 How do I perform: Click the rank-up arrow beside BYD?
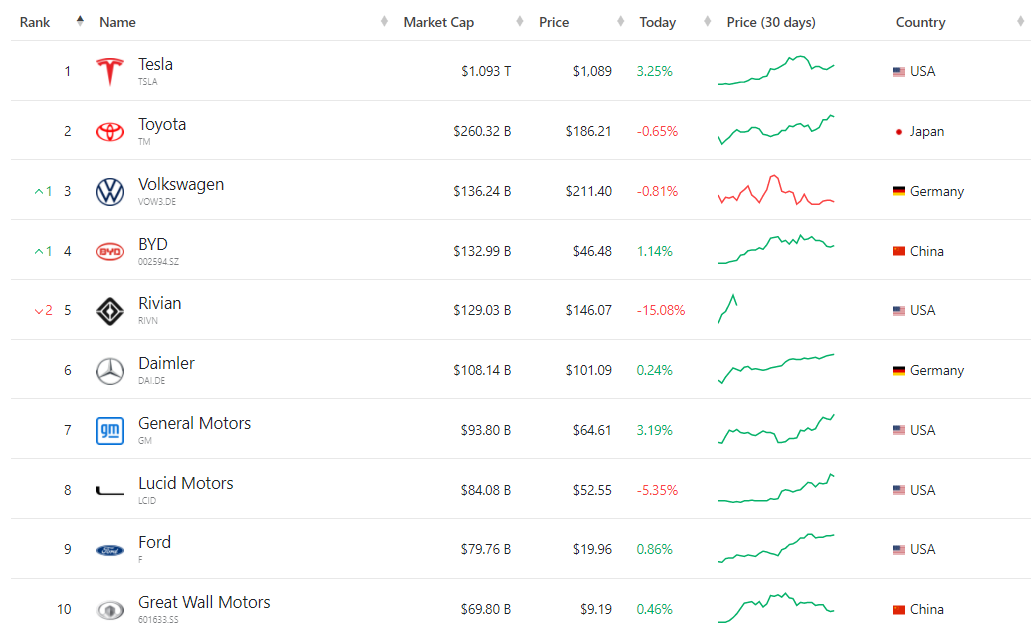coord(39,251)
